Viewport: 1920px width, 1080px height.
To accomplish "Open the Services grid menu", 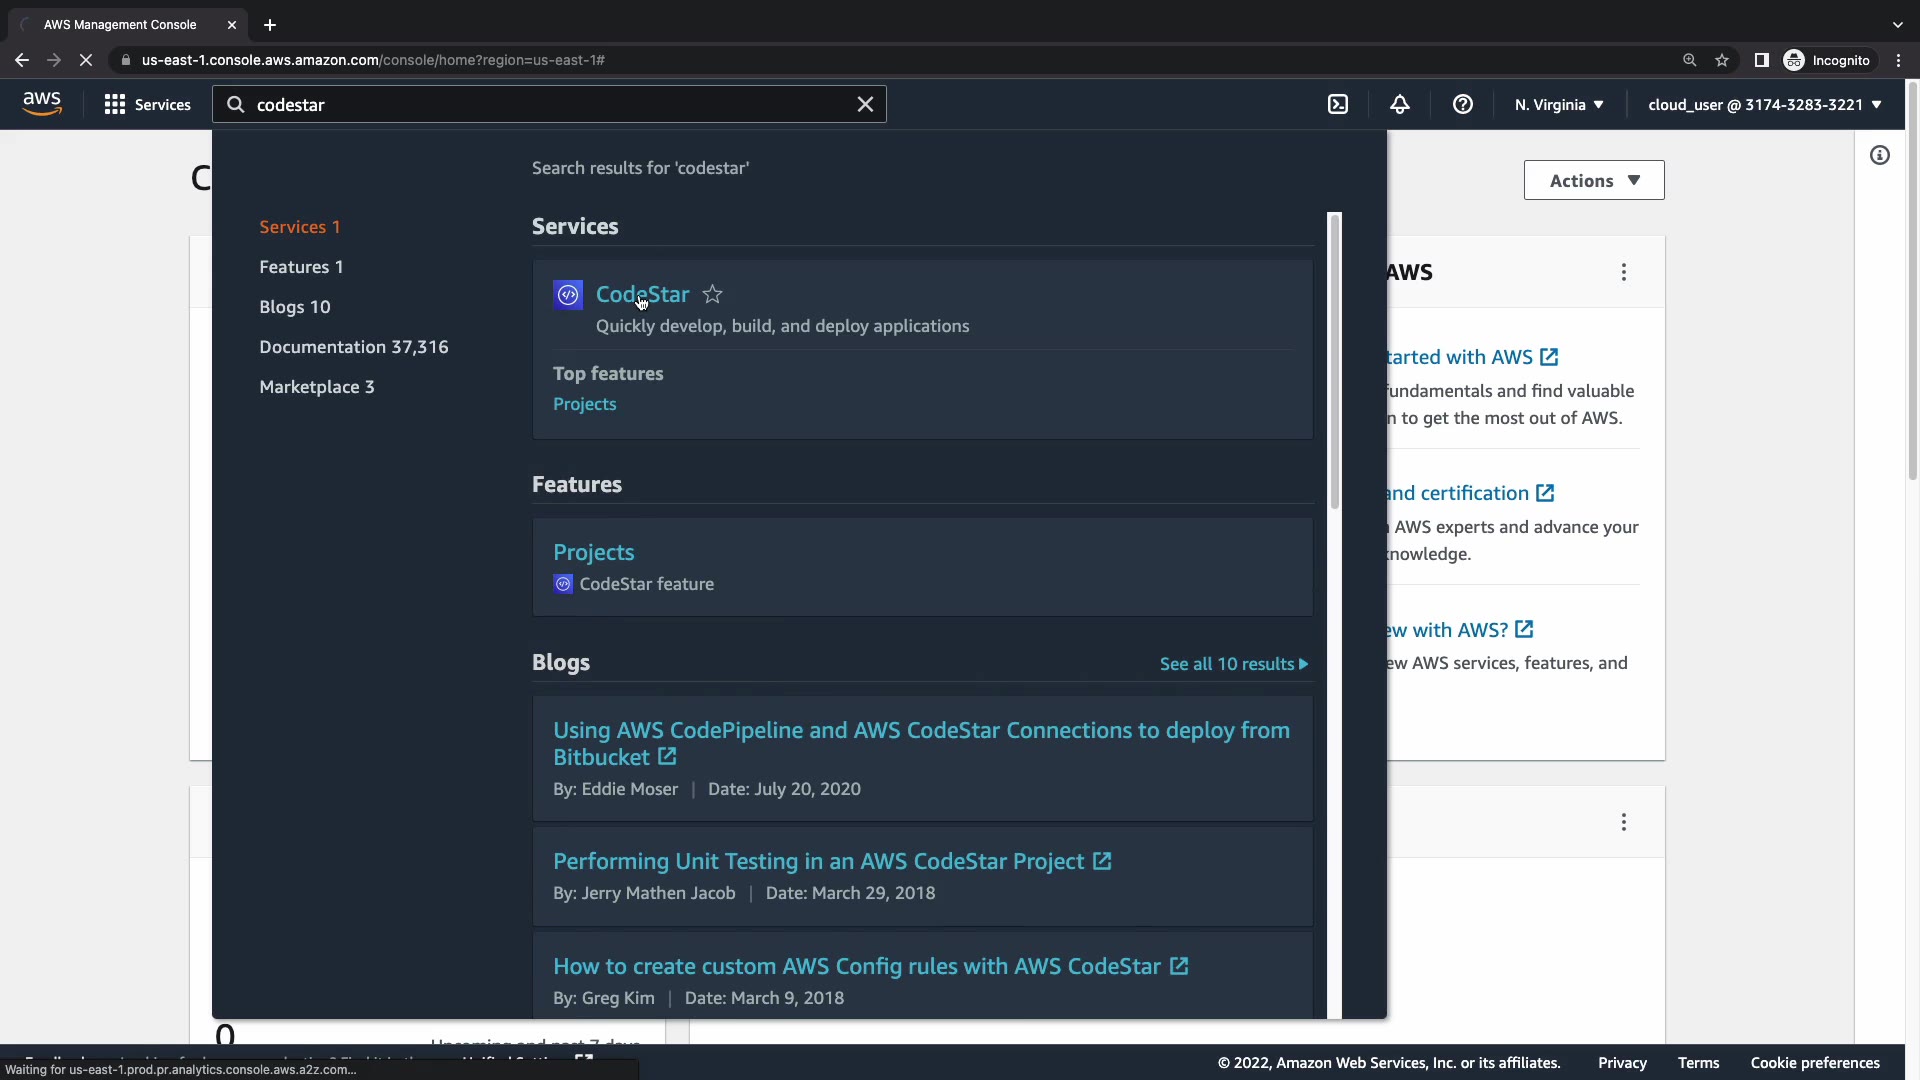I will (x=147, y=104).
